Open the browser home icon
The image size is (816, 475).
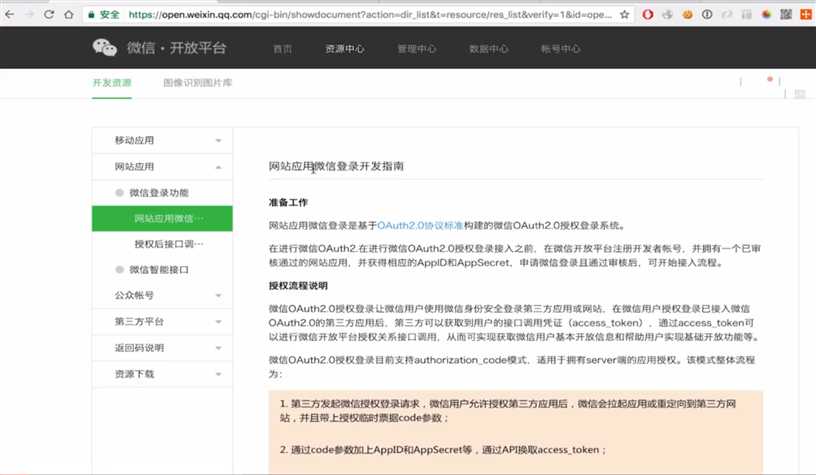pos(69,15)
